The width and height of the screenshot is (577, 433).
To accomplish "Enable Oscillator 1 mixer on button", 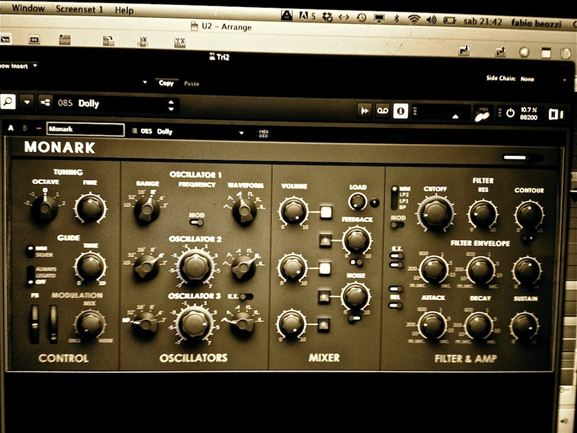I will point(326,212).
